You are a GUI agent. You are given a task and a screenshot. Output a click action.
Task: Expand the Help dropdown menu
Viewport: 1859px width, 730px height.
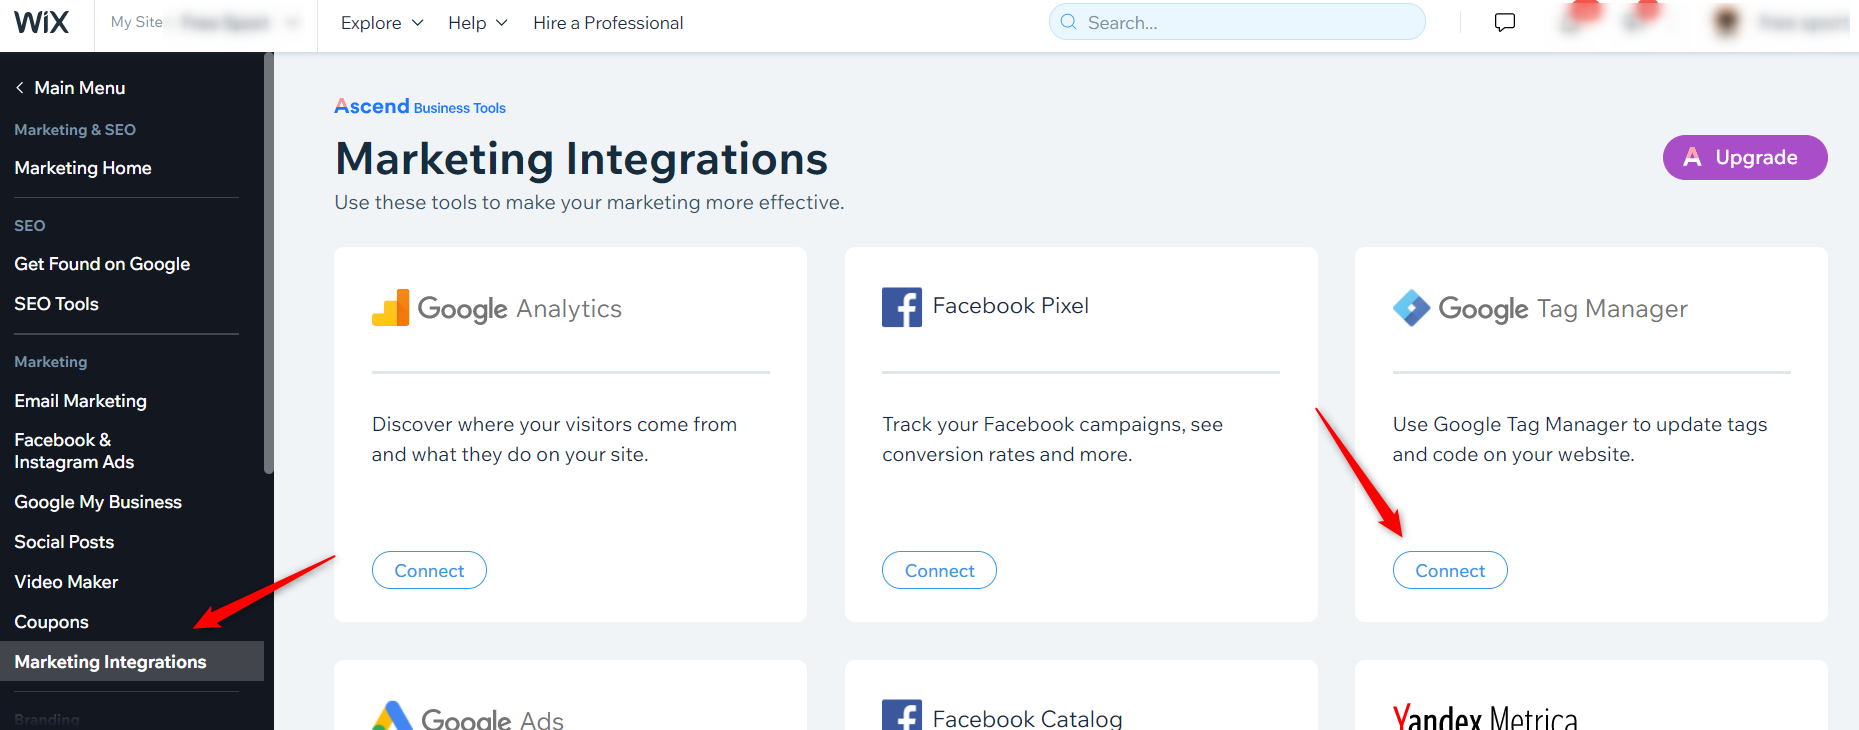pos(477,23)
